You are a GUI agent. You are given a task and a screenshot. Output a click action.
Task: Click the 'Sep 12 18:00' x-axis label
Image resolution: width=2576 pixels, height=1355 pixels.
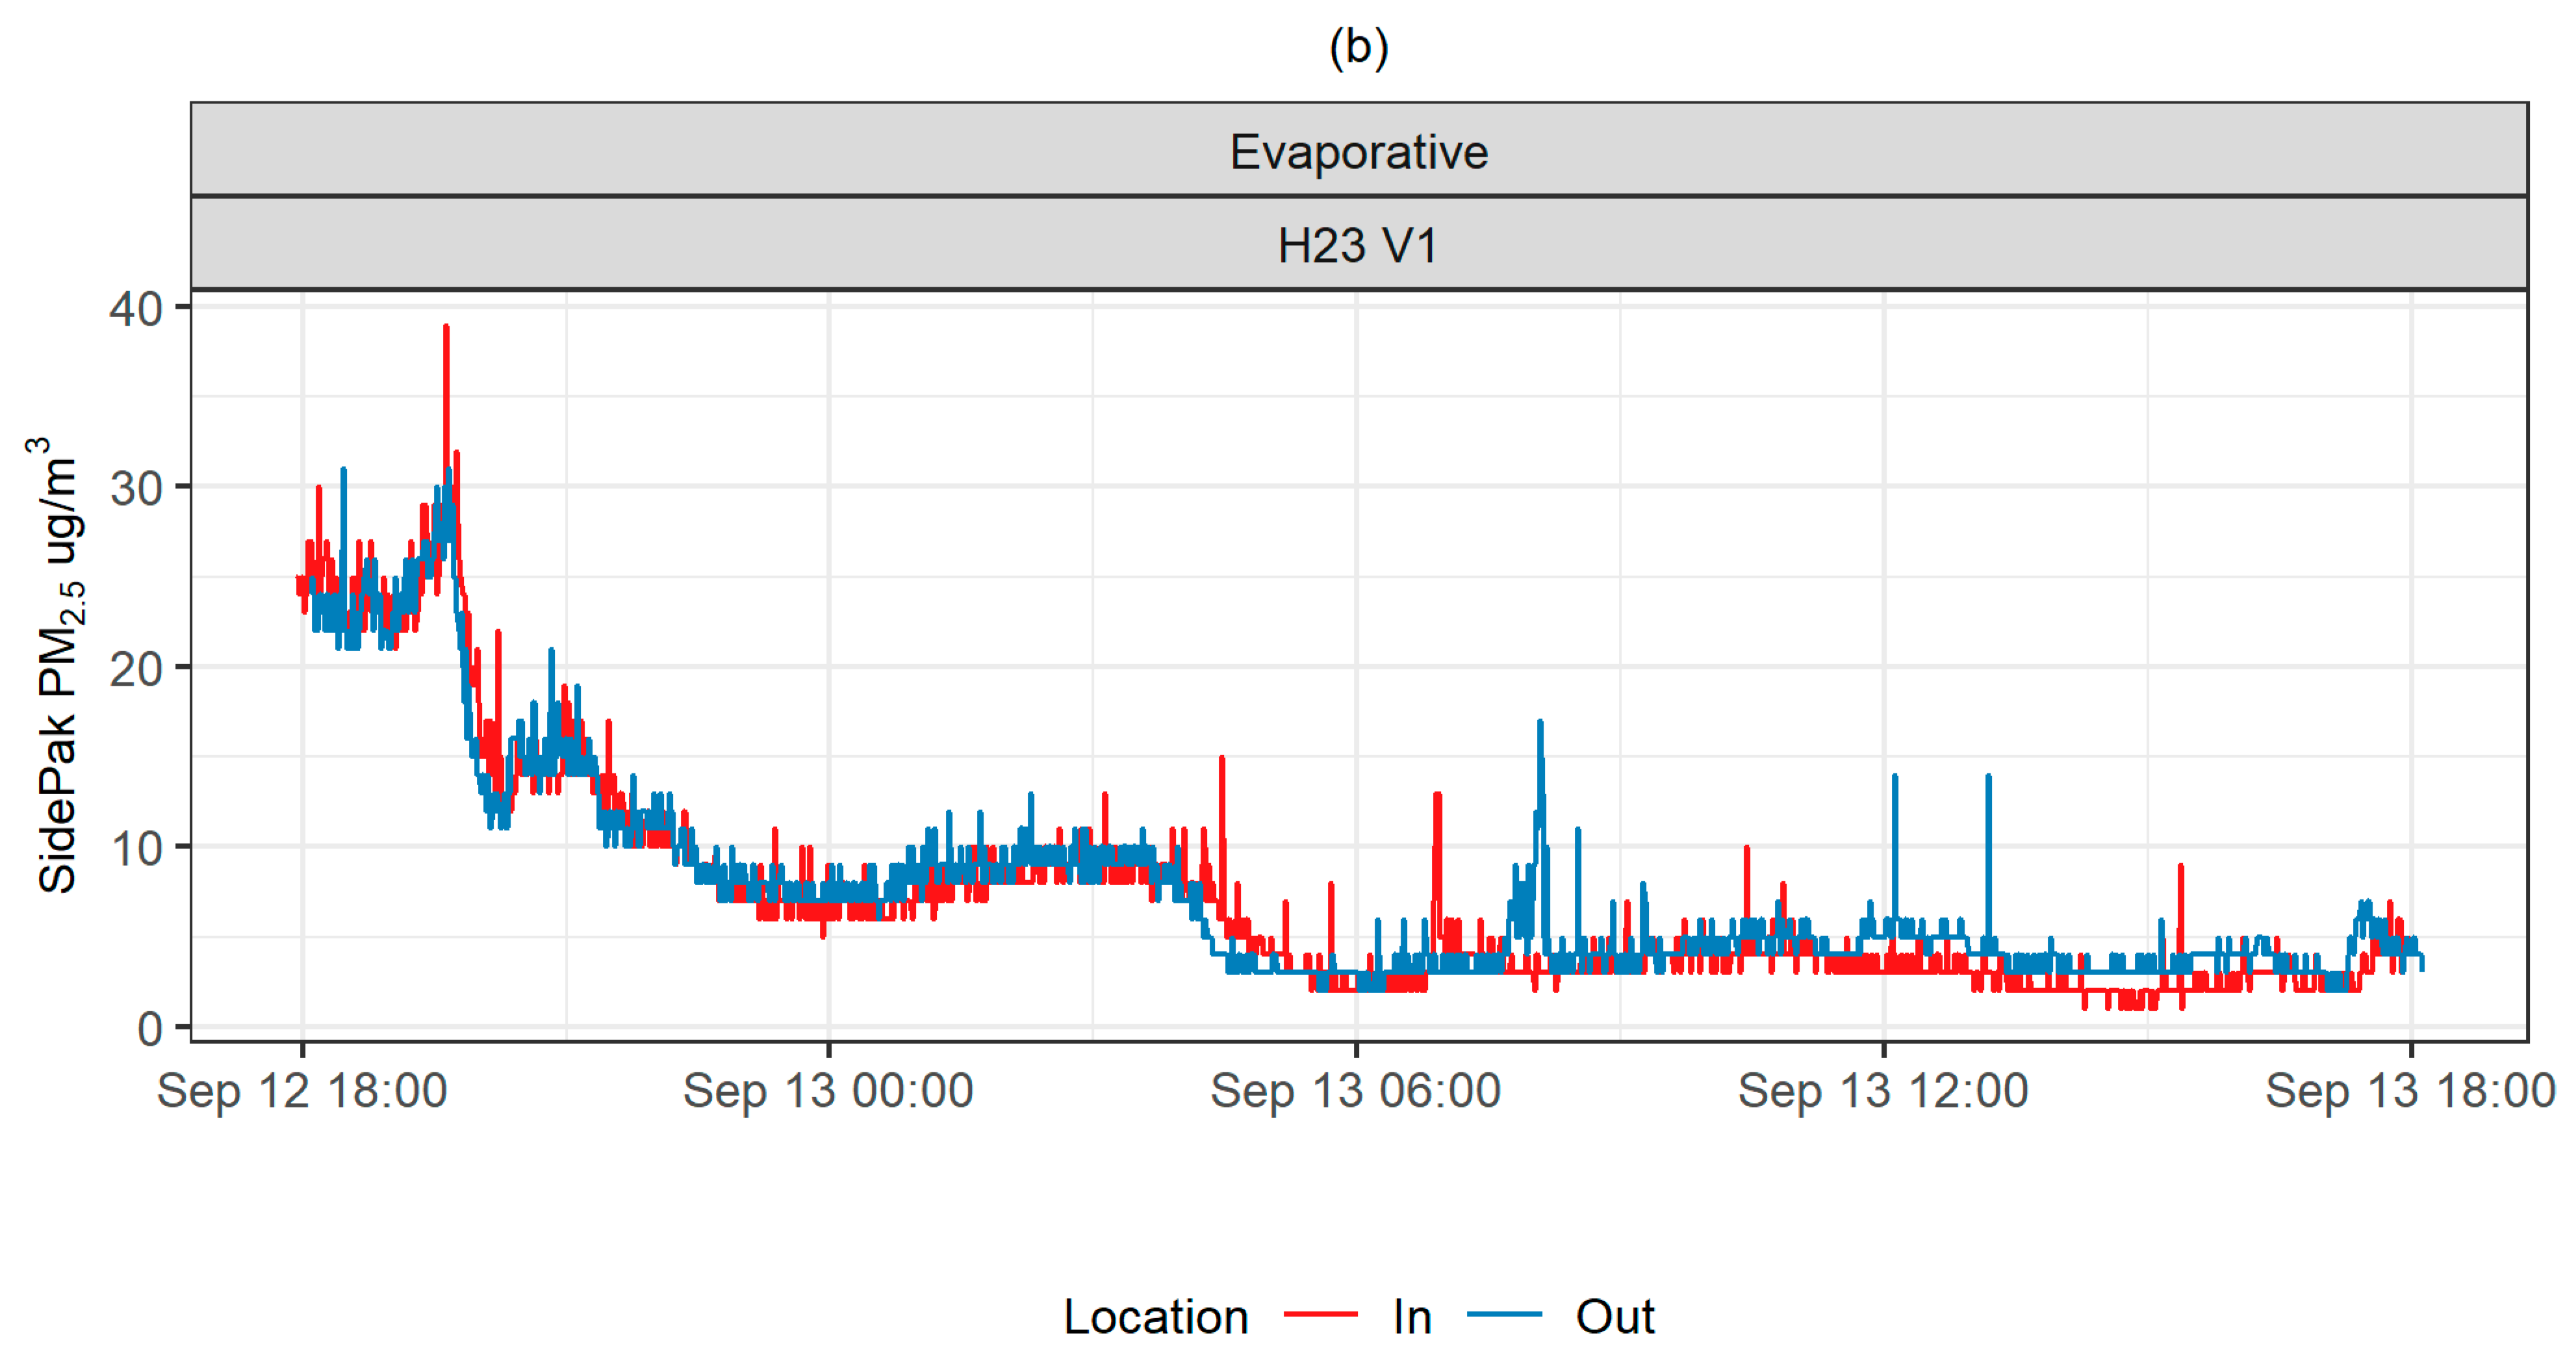tap(302, 1090)
